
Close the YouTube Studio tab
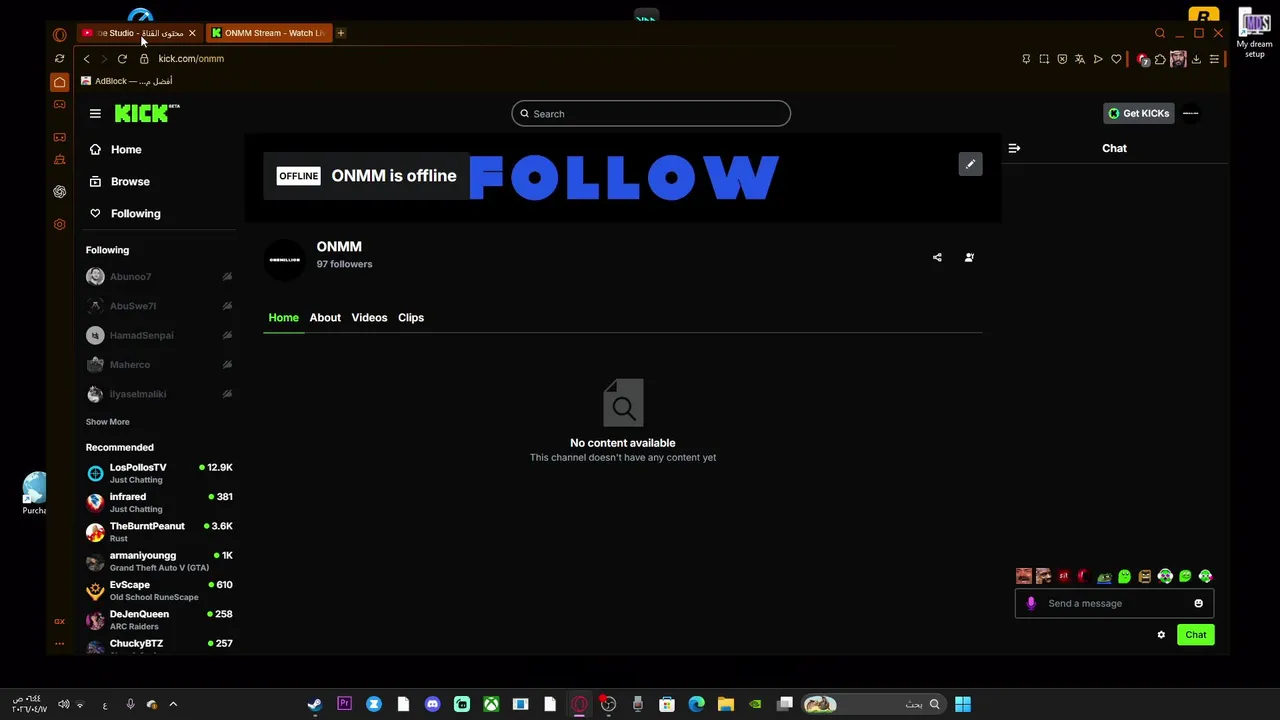coord(192,33)
